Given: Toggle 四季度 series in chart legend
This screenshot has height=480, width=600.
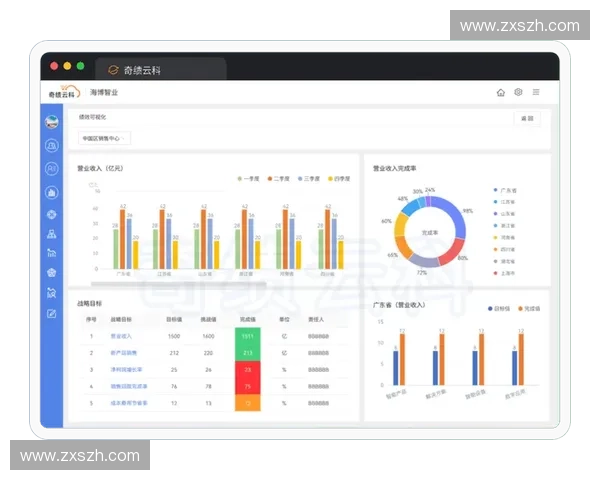Looking at the screenshot, I should 339,178.
